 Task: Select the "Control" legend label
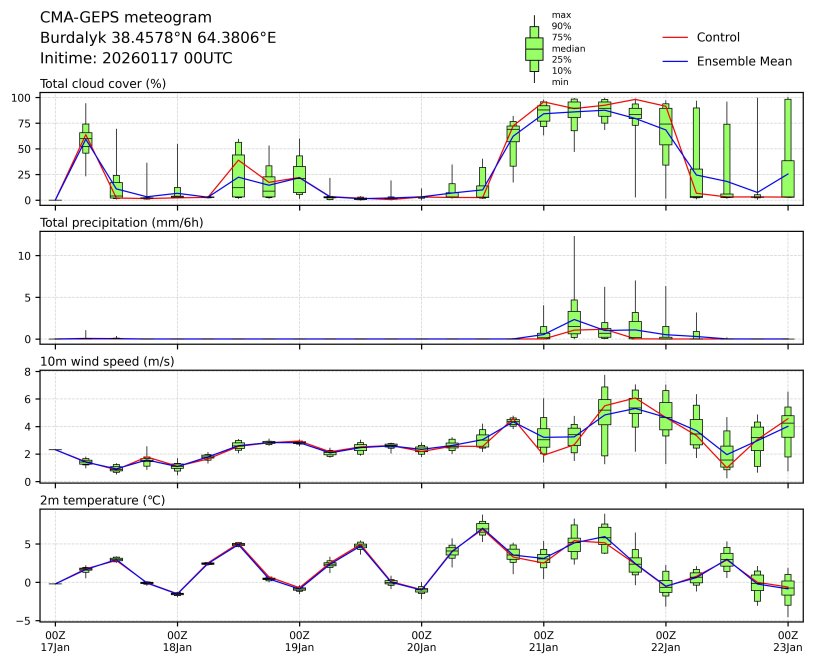coord(718,37)
